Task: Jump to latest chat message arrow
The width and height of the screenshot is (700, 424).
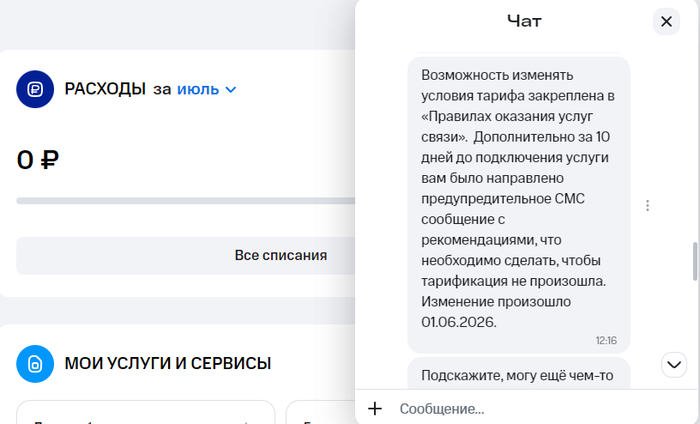Action: pyautogui.click(x=674, y=365)
